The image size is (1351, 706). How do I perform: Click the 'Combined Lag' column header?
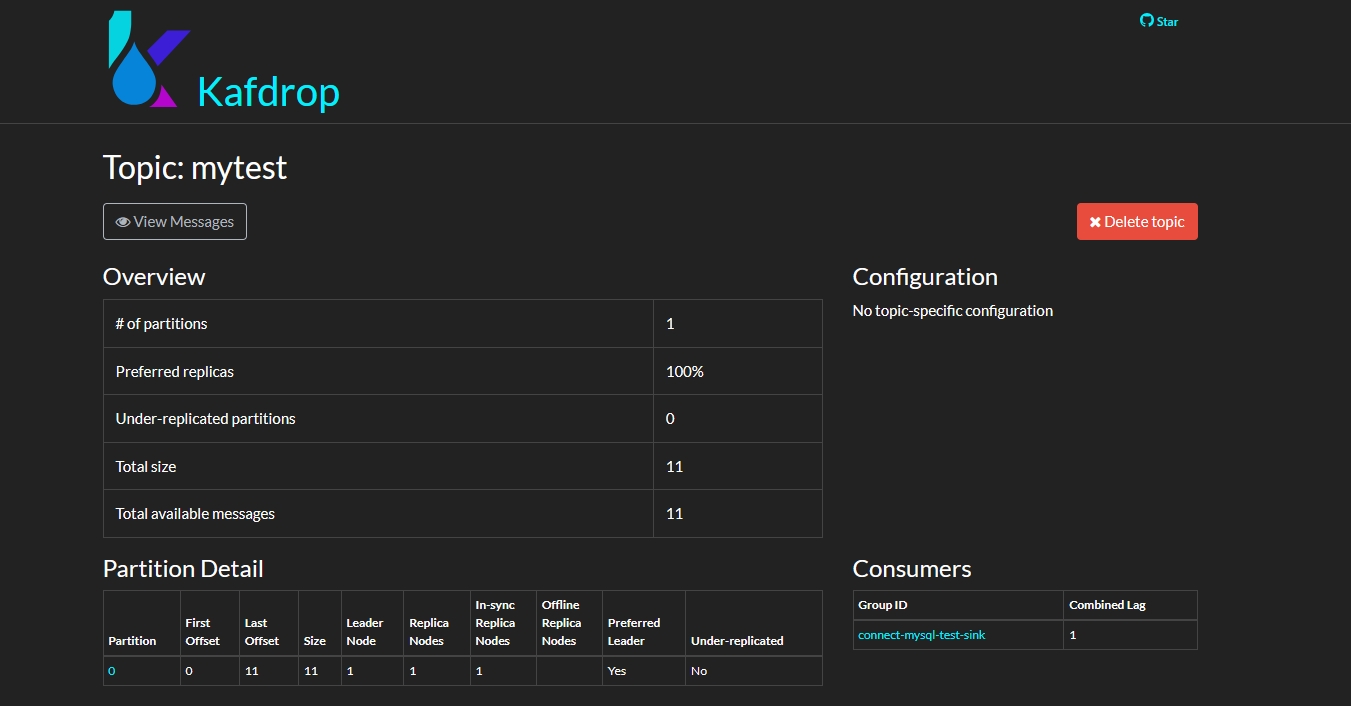(1107, 605)
